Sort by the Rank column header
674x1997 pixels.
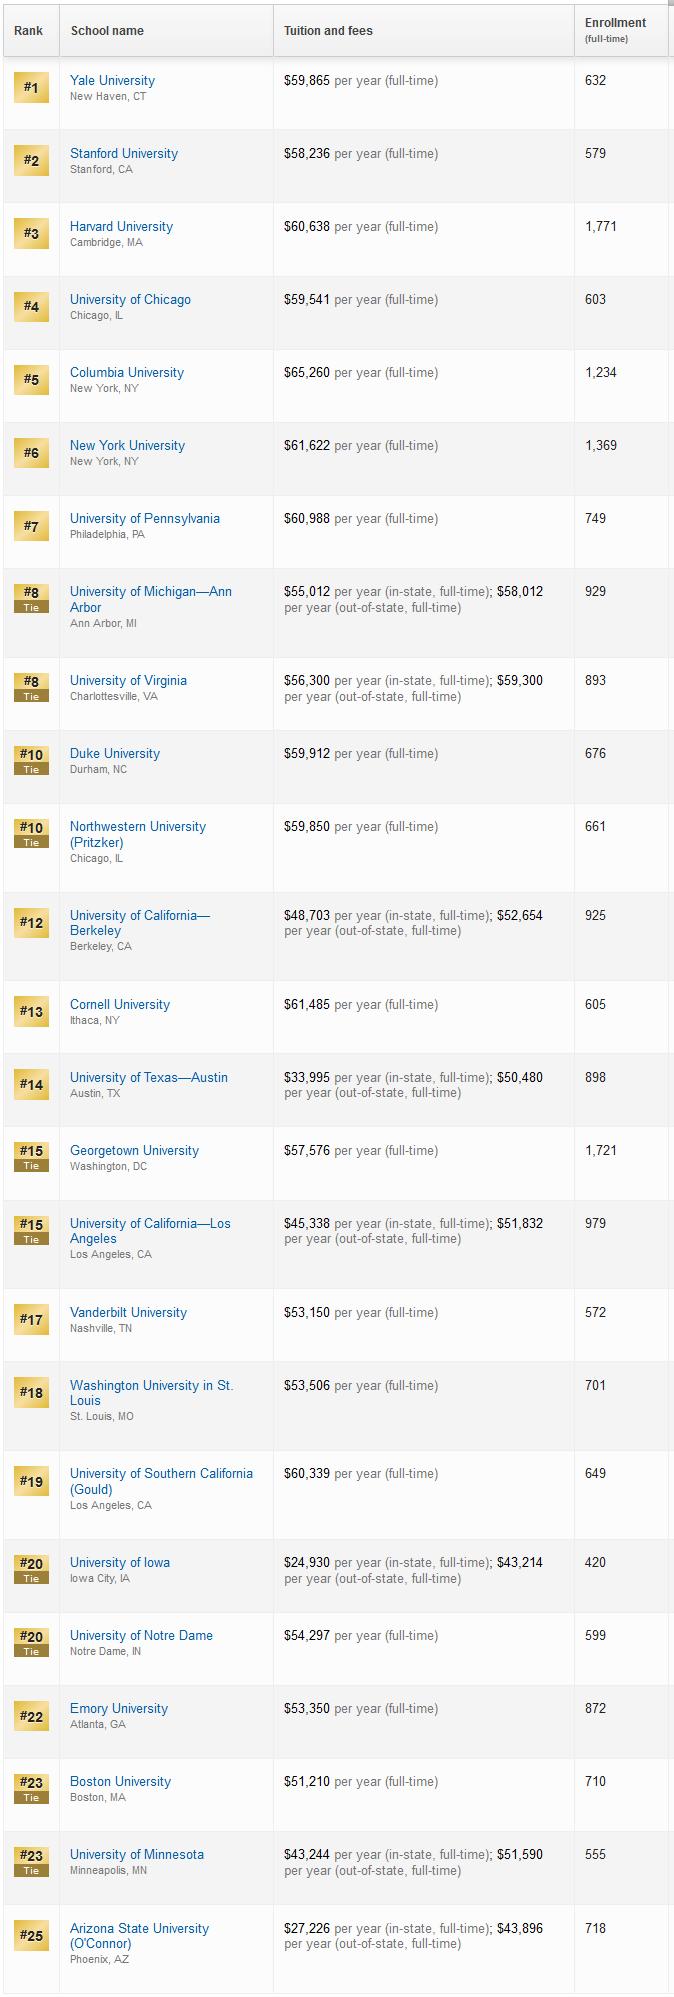point(29,31)
